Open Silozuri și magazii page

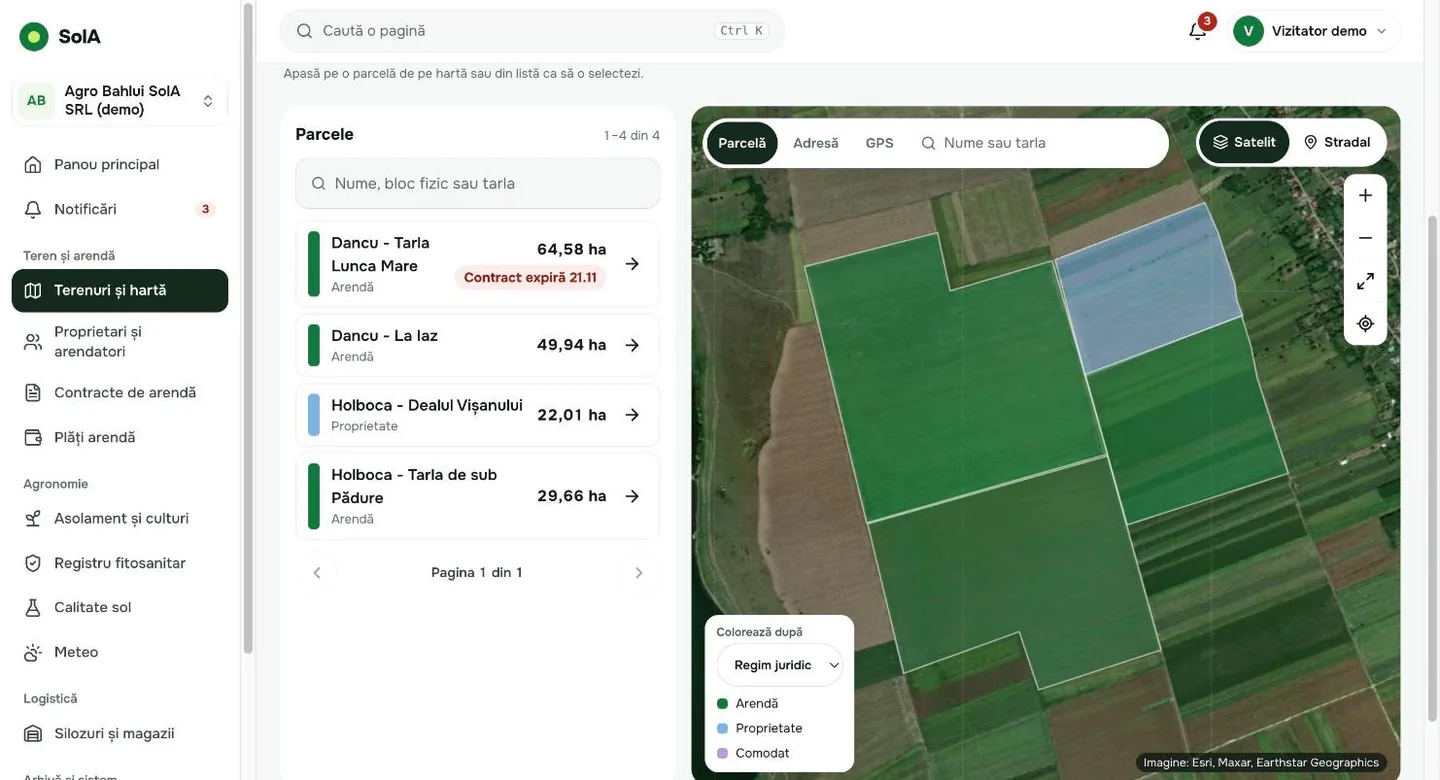click(120, 734)
